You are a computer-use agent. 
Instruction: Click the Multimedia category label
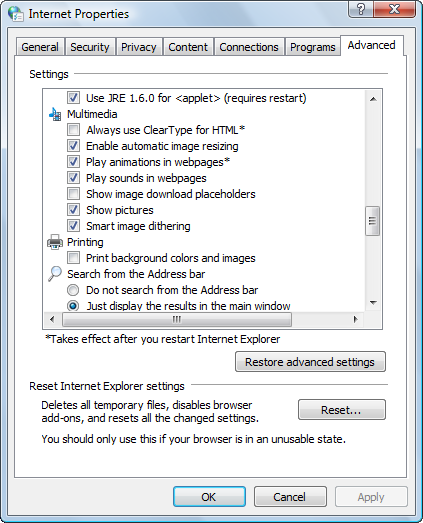tap(92, 114)
